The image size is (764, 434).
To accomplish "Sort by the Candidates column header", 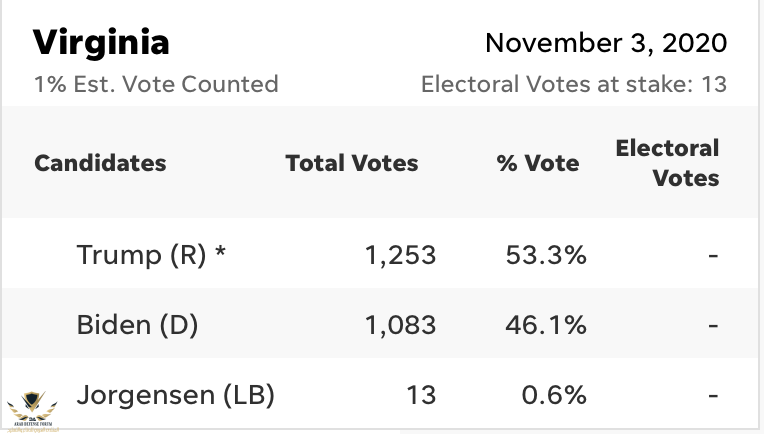I will point(100,163).
